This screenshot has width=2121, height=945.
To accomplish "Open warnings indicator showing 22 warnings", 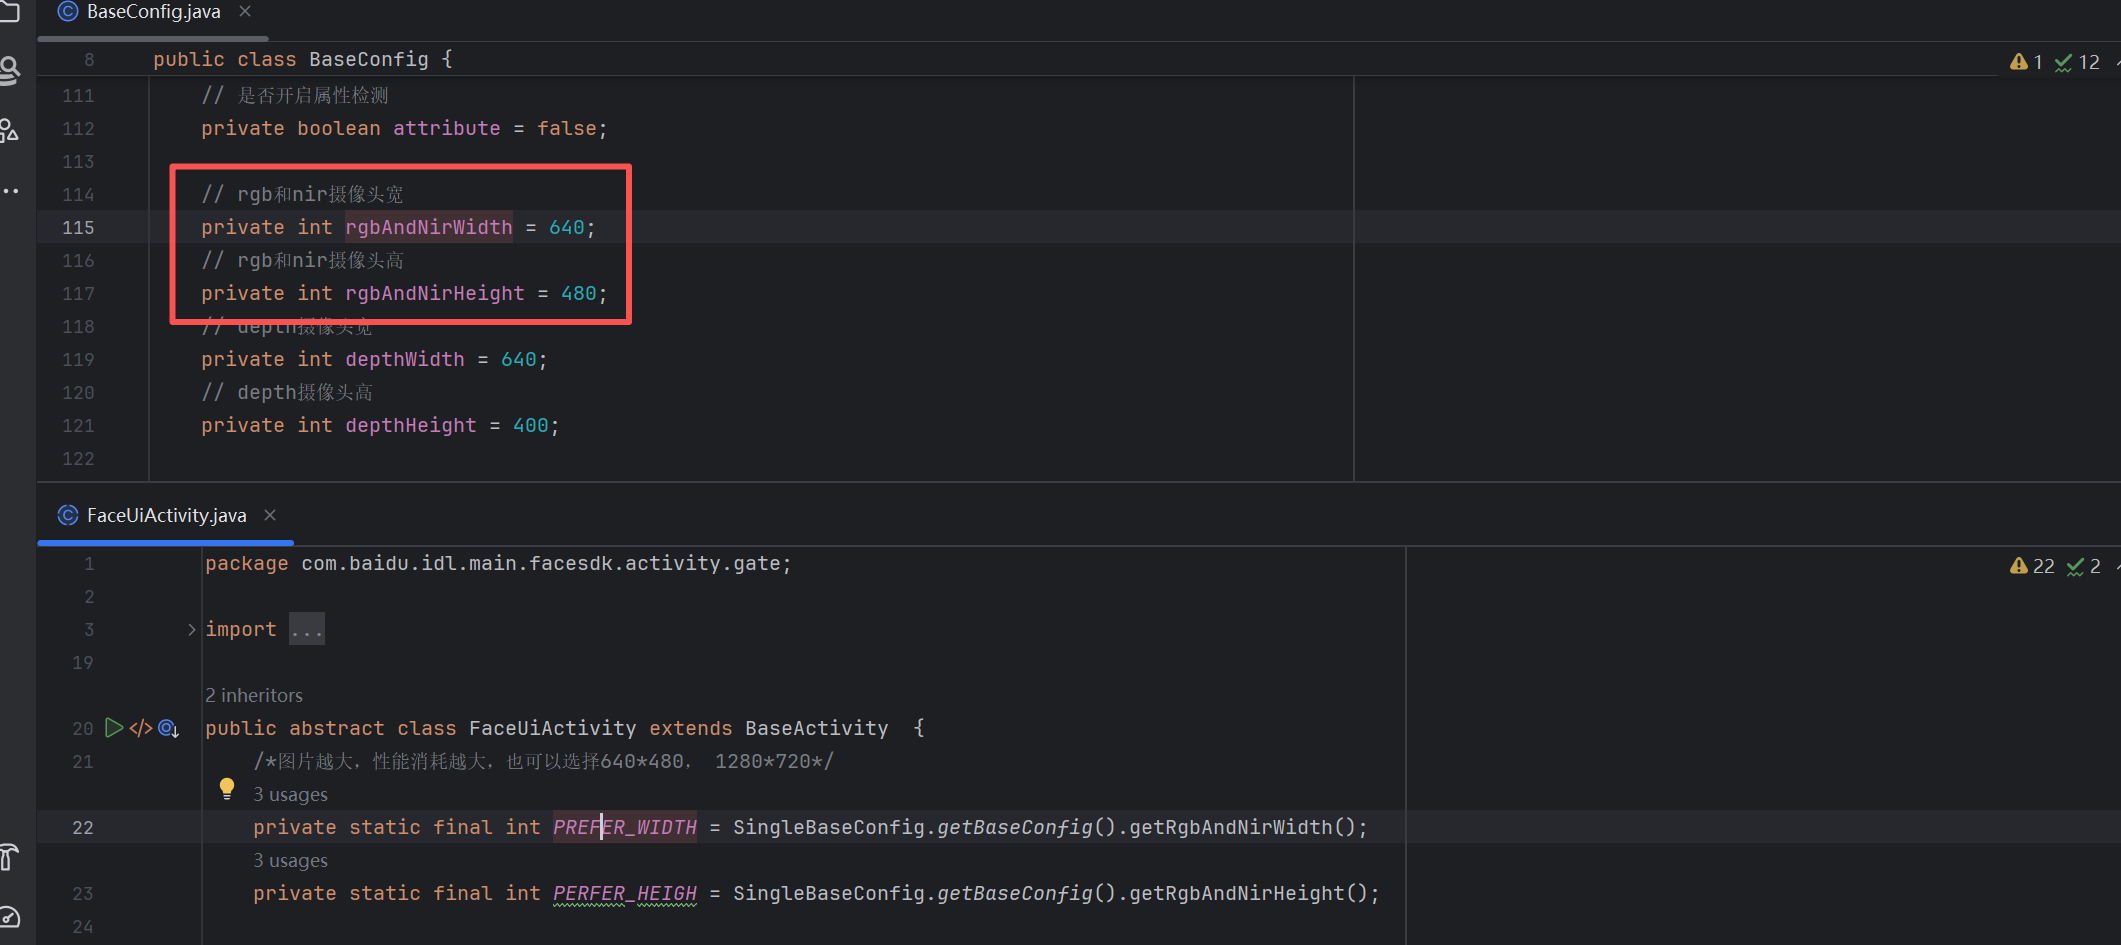I will click(2031, 566).
